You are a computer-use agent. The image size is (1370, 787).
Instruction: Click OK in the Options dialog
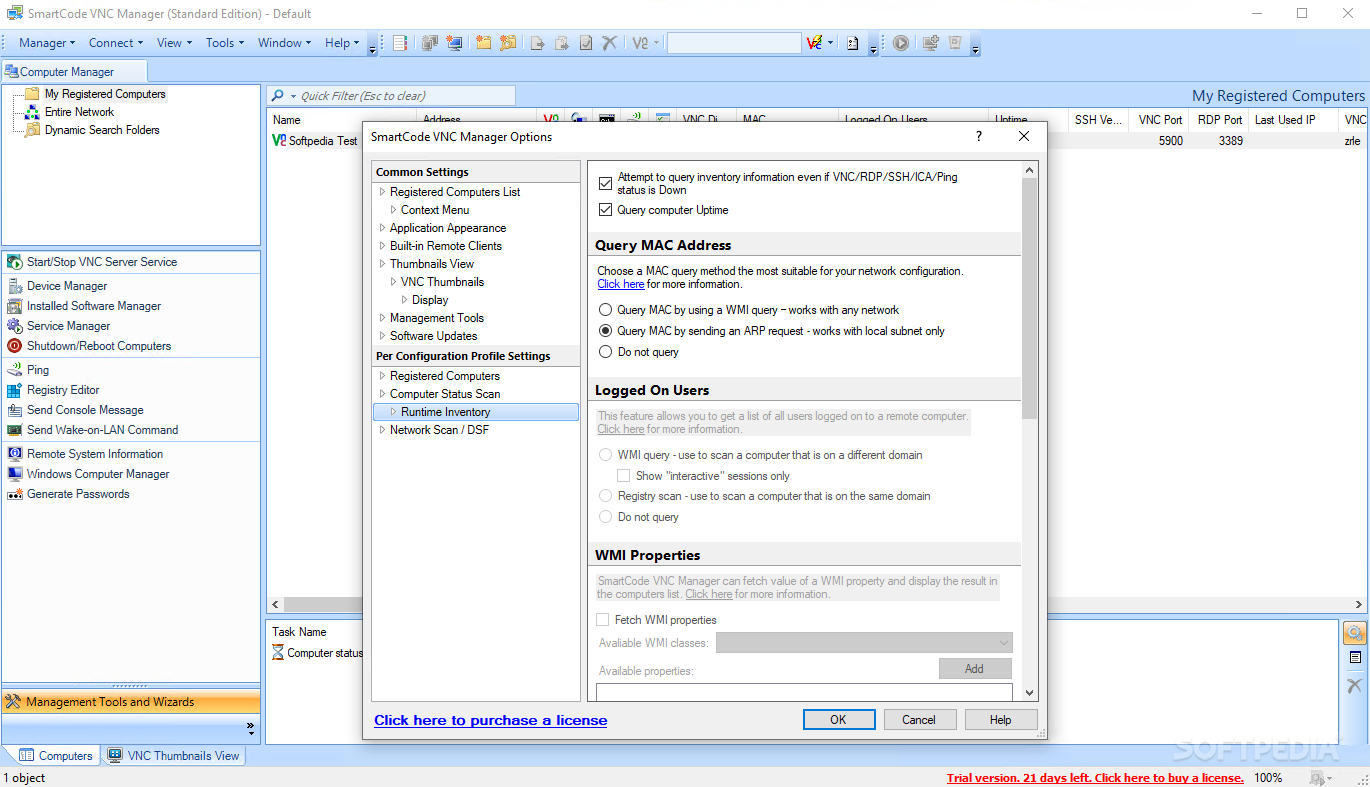point(838,720)
